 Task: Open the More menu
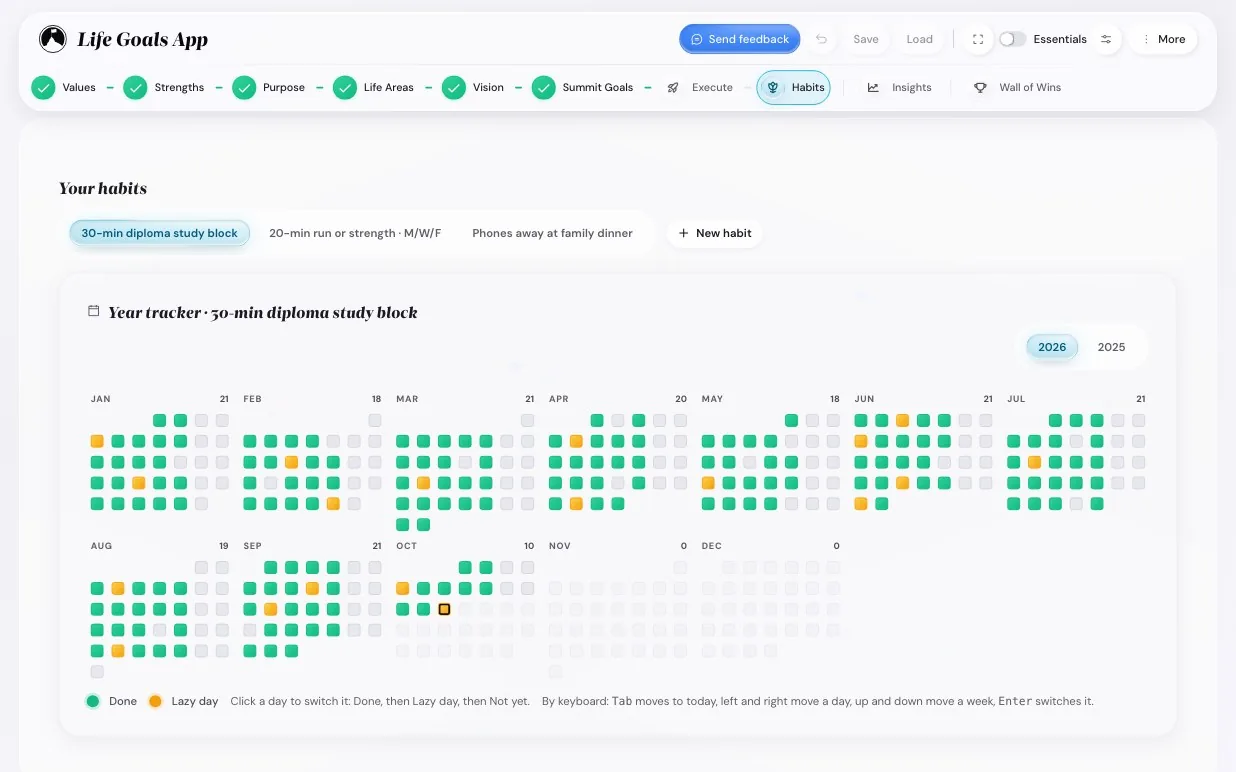pos(1163,39)
